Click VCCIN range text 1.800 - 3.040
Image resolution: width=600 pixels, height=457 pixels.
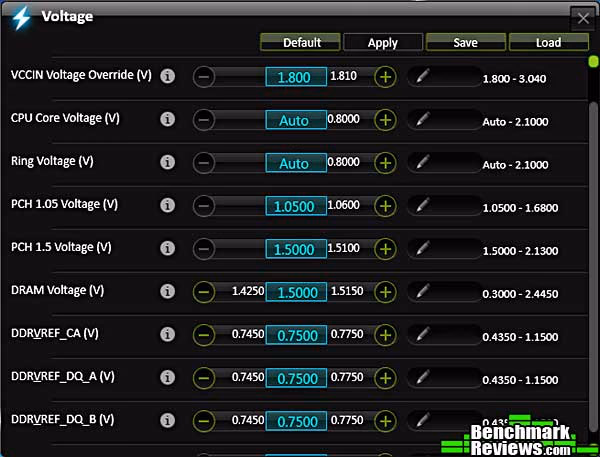click(x=514, y=79)
